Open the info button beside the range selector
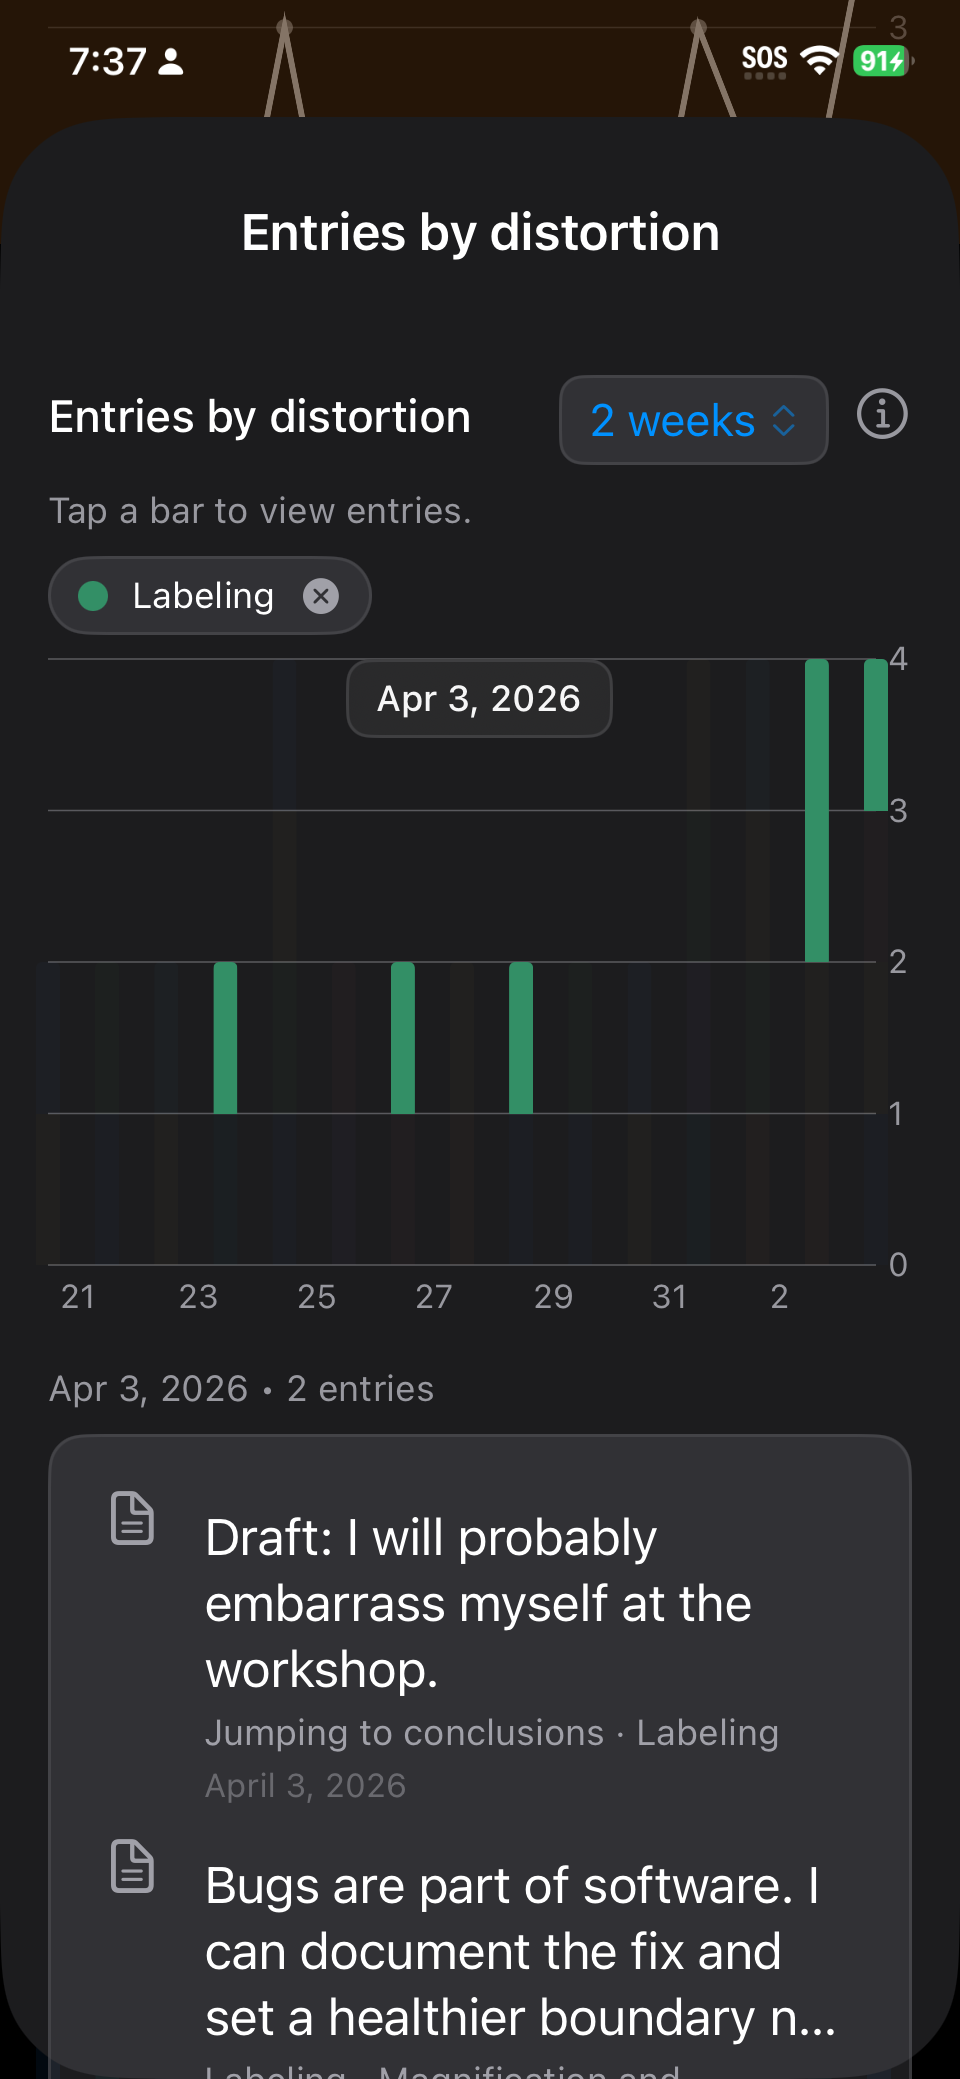 coord(882,415)
